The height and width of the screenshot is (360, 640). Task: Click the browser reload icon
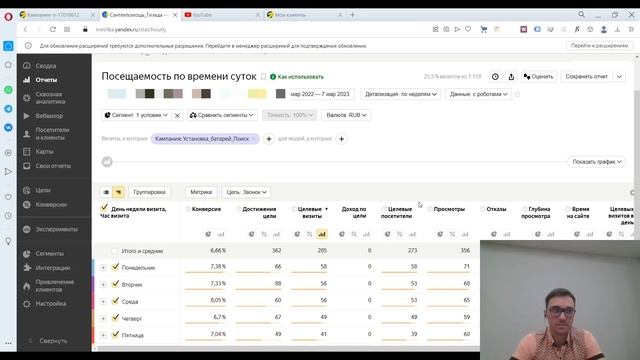[x=53, y=29]
